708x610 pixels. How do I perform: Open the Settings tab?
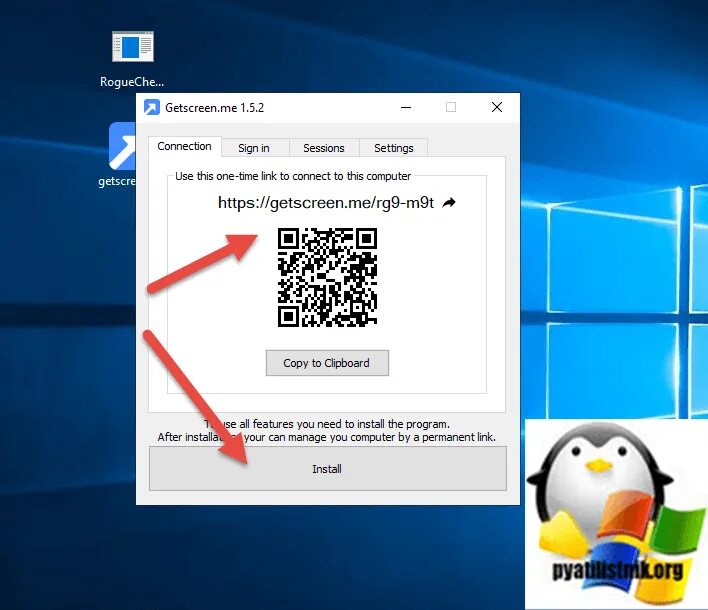pos(394,148)
